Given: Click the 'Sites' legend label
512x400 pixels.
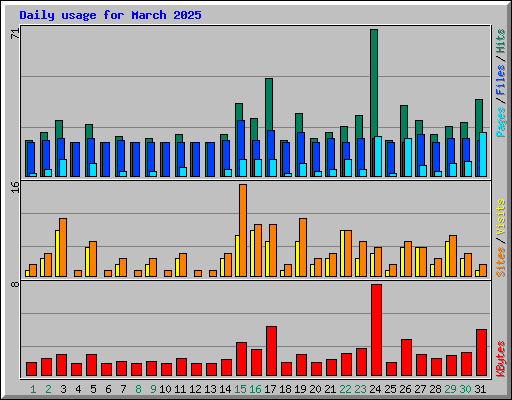Looking at the screenshot, I should point(501,262).
